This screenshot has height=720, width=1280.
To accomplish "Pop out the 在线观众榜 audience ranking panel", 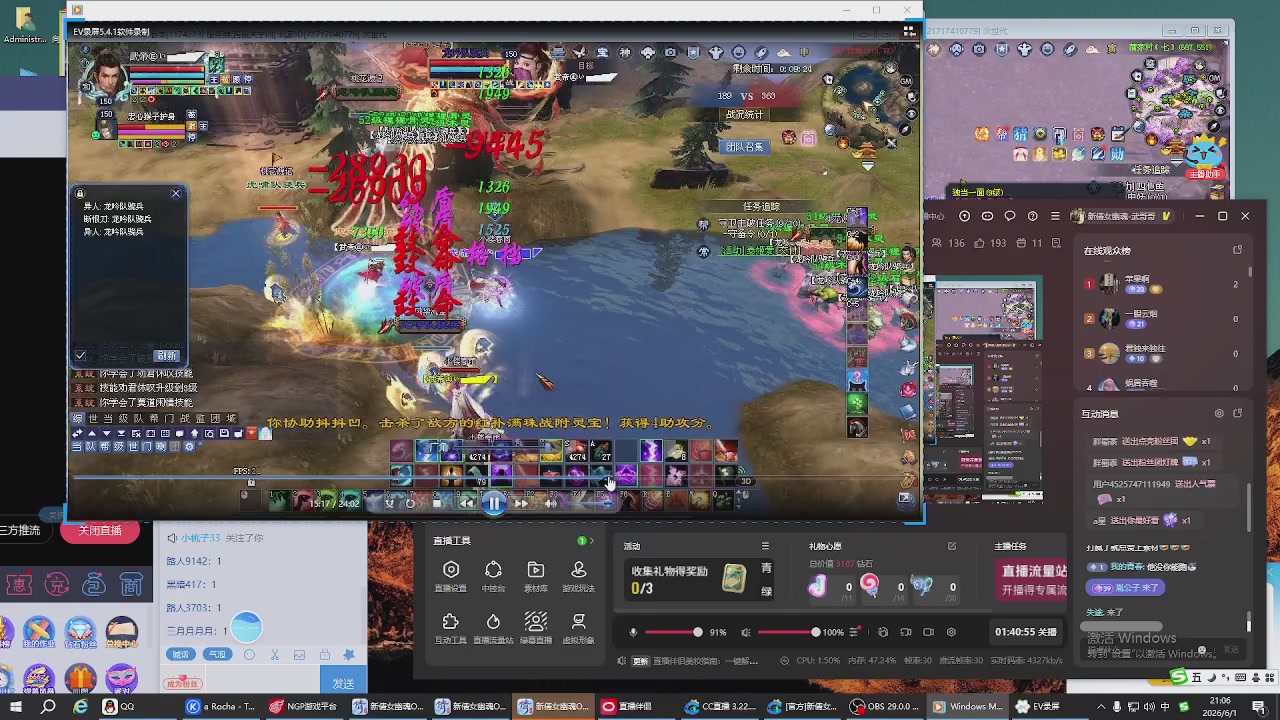I will point(1238,250).
